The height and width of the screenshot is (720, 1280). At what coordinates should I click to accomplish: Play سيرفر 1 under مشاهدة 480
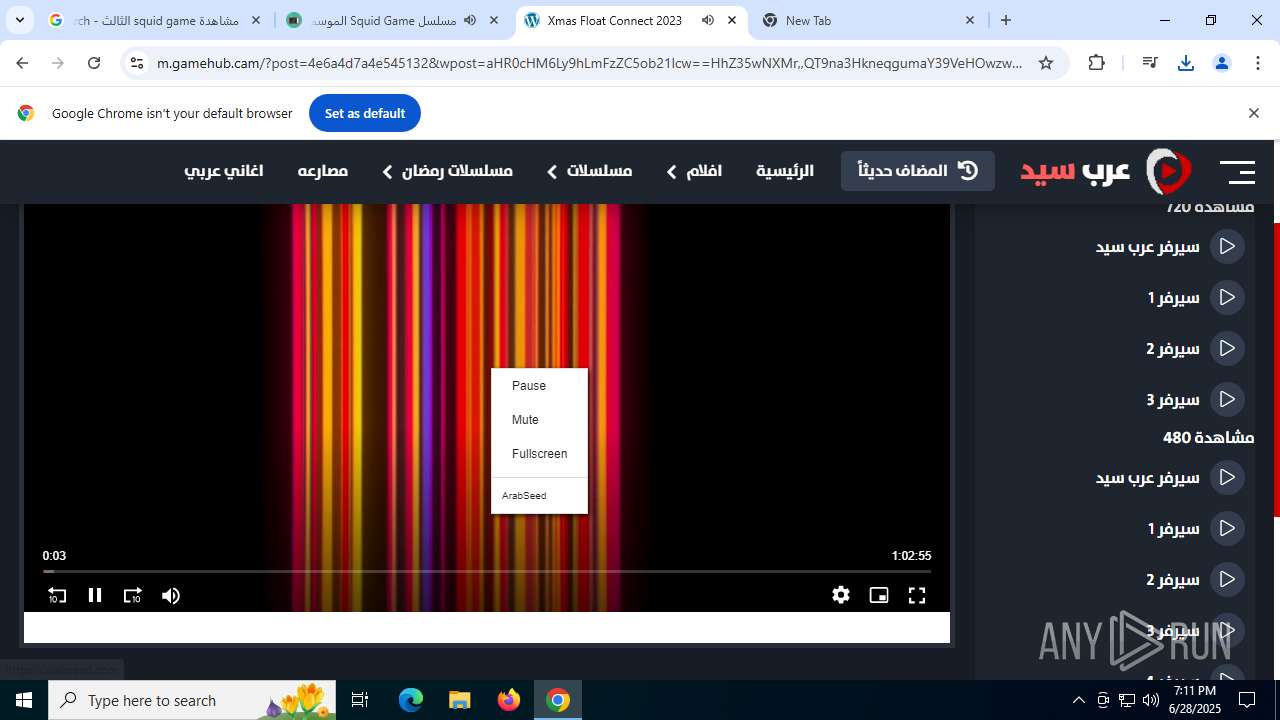click(x=1196, y=528)
